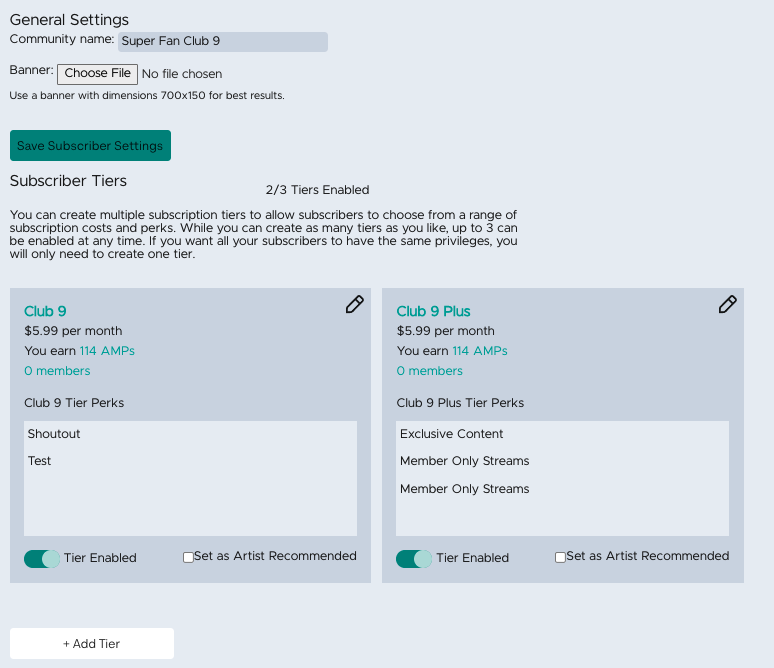Save Subscriber Settings
This screenshot has height=668, width=774.
click(90, 146)
